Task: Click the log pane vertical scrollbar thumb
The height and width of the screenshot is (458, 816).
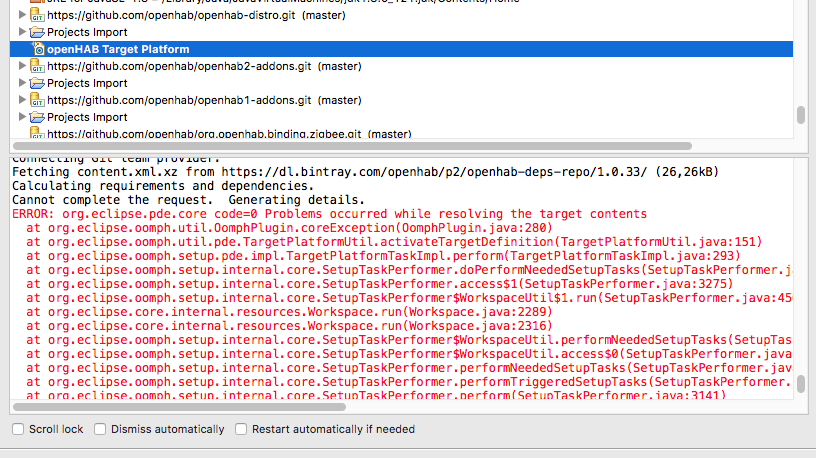Action: [801, 384]
